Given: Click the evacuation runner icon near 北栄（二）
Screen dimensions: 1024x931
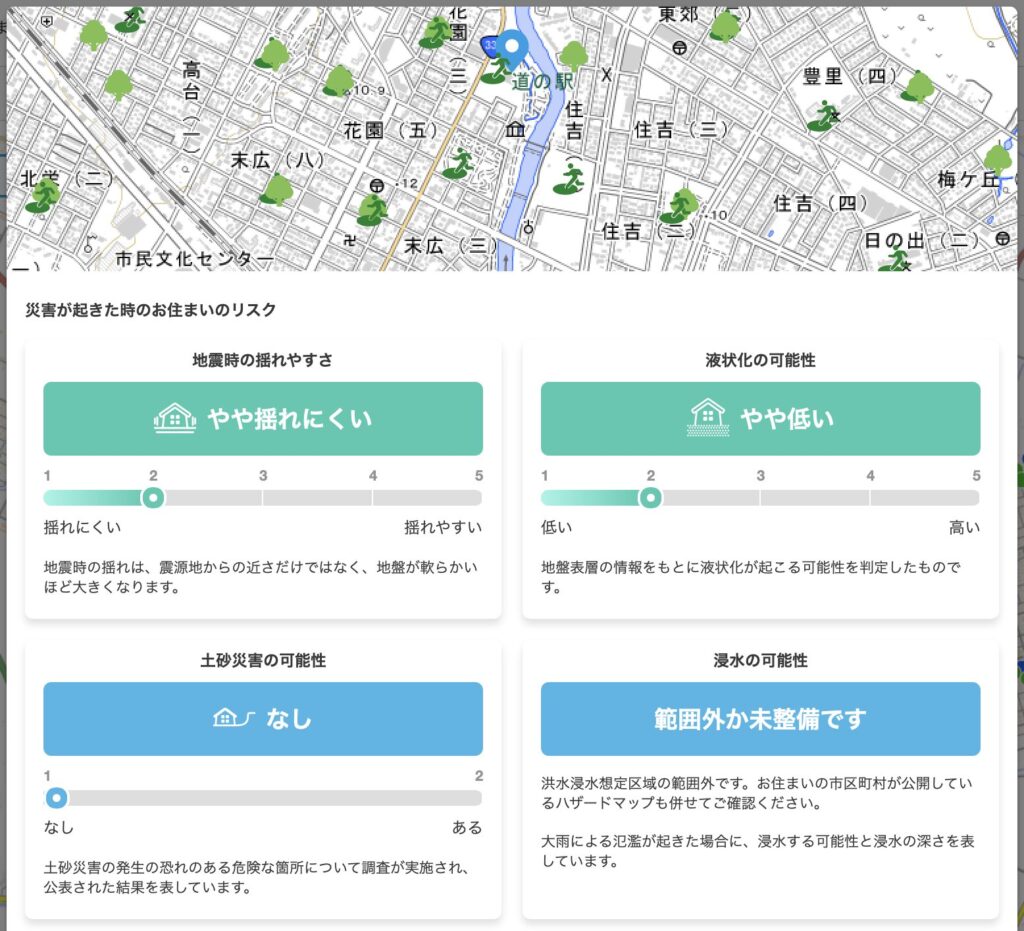Looking at the screenshot, I should (x=42, y=196).
